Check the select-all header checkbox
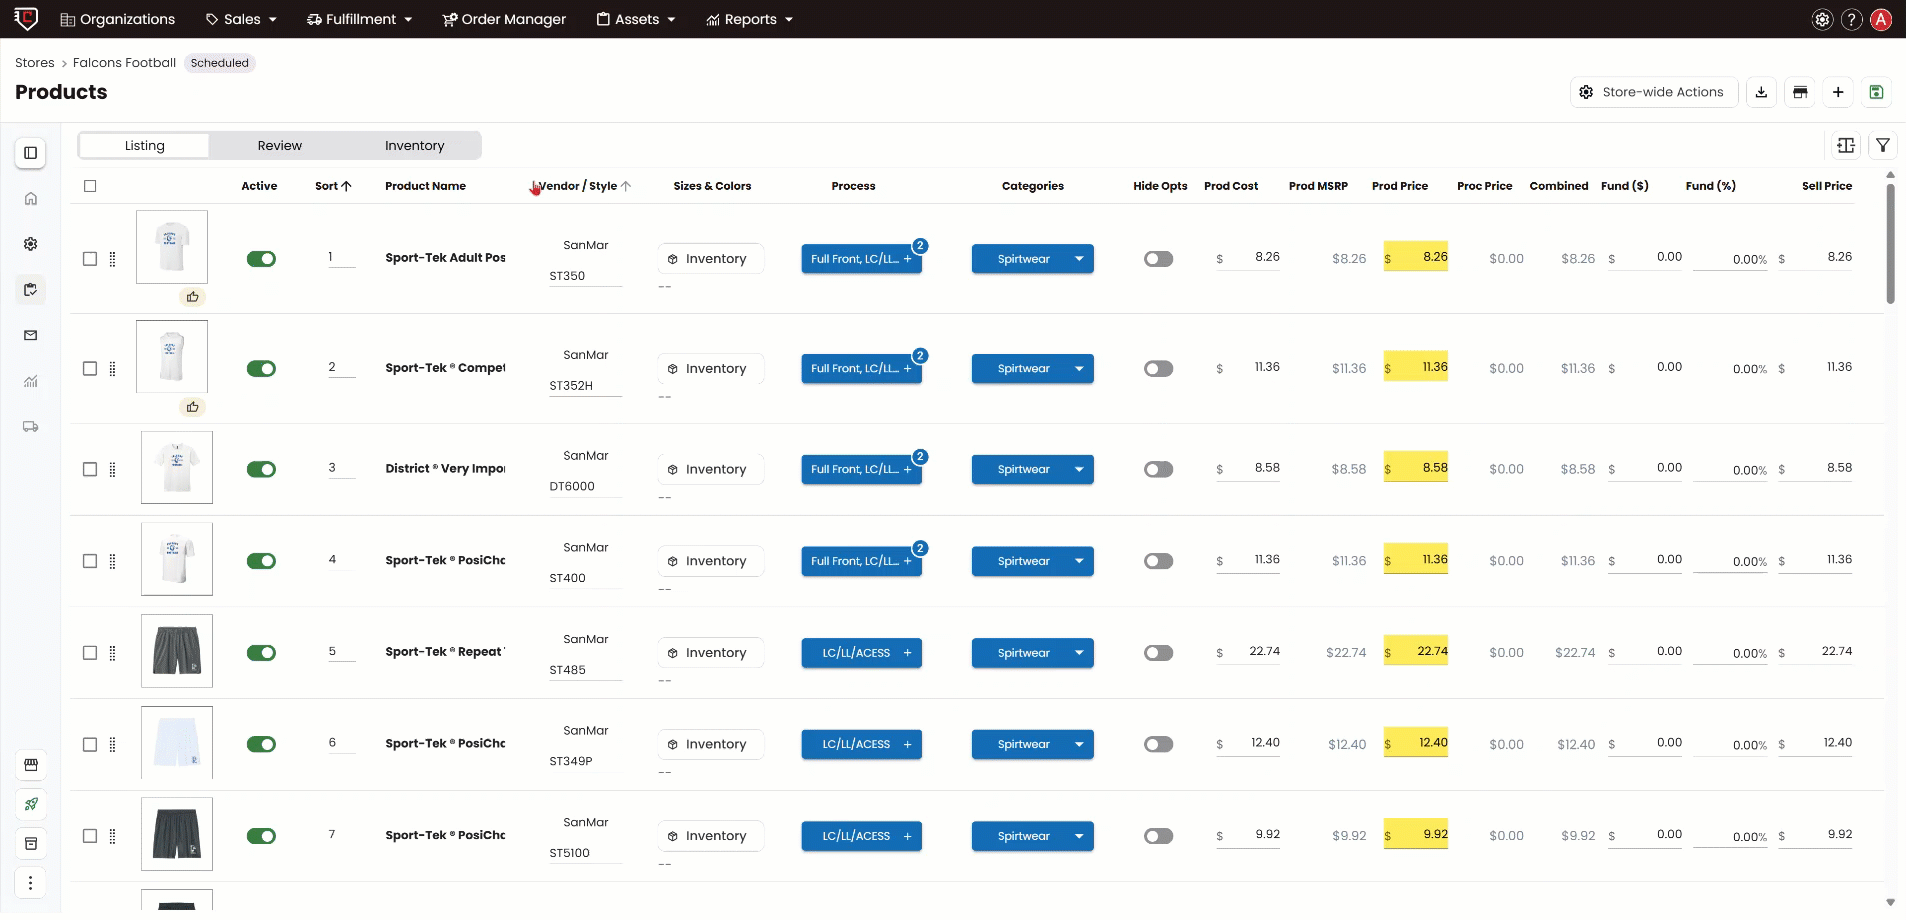The width and height of the screenshot is (1906, 920). coord(90,186)
